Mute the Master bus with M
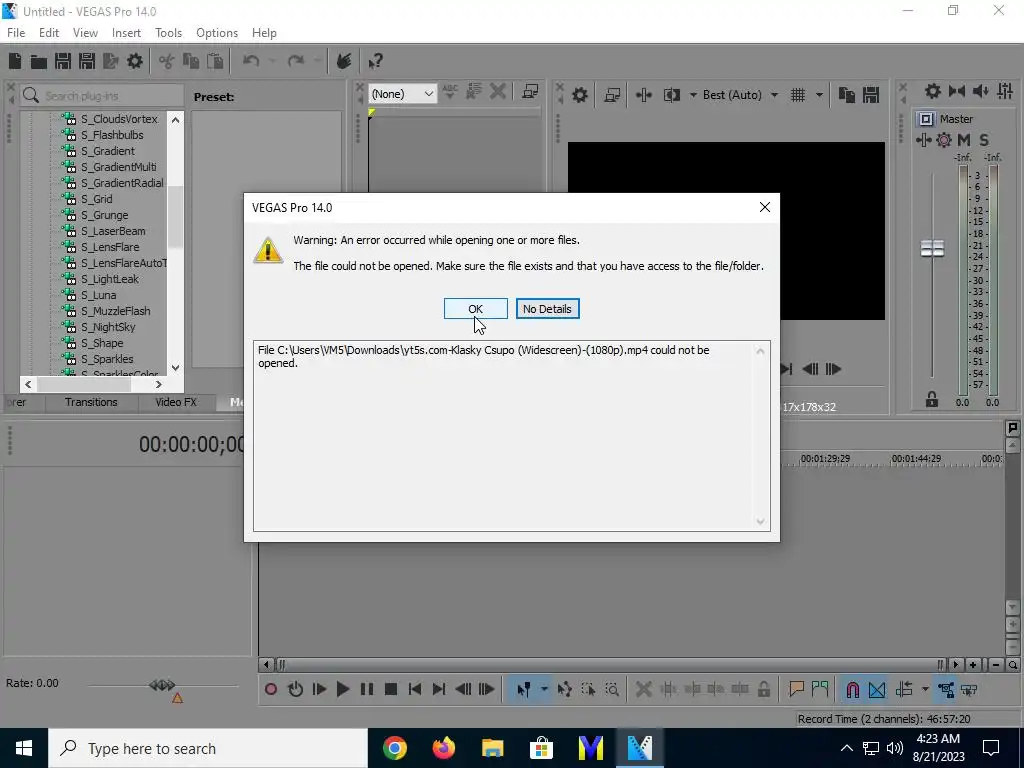Image resolution: width=1024 pixels, height=768 pixels. tap(964, 140)
